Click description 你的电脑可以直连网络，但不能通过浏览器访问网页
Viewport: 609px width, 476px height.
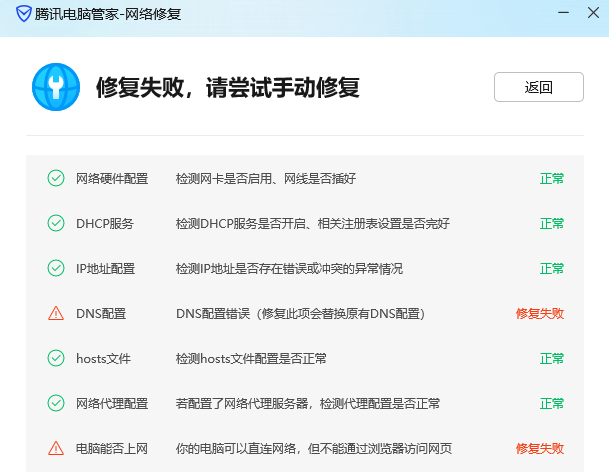pos(314,449)
